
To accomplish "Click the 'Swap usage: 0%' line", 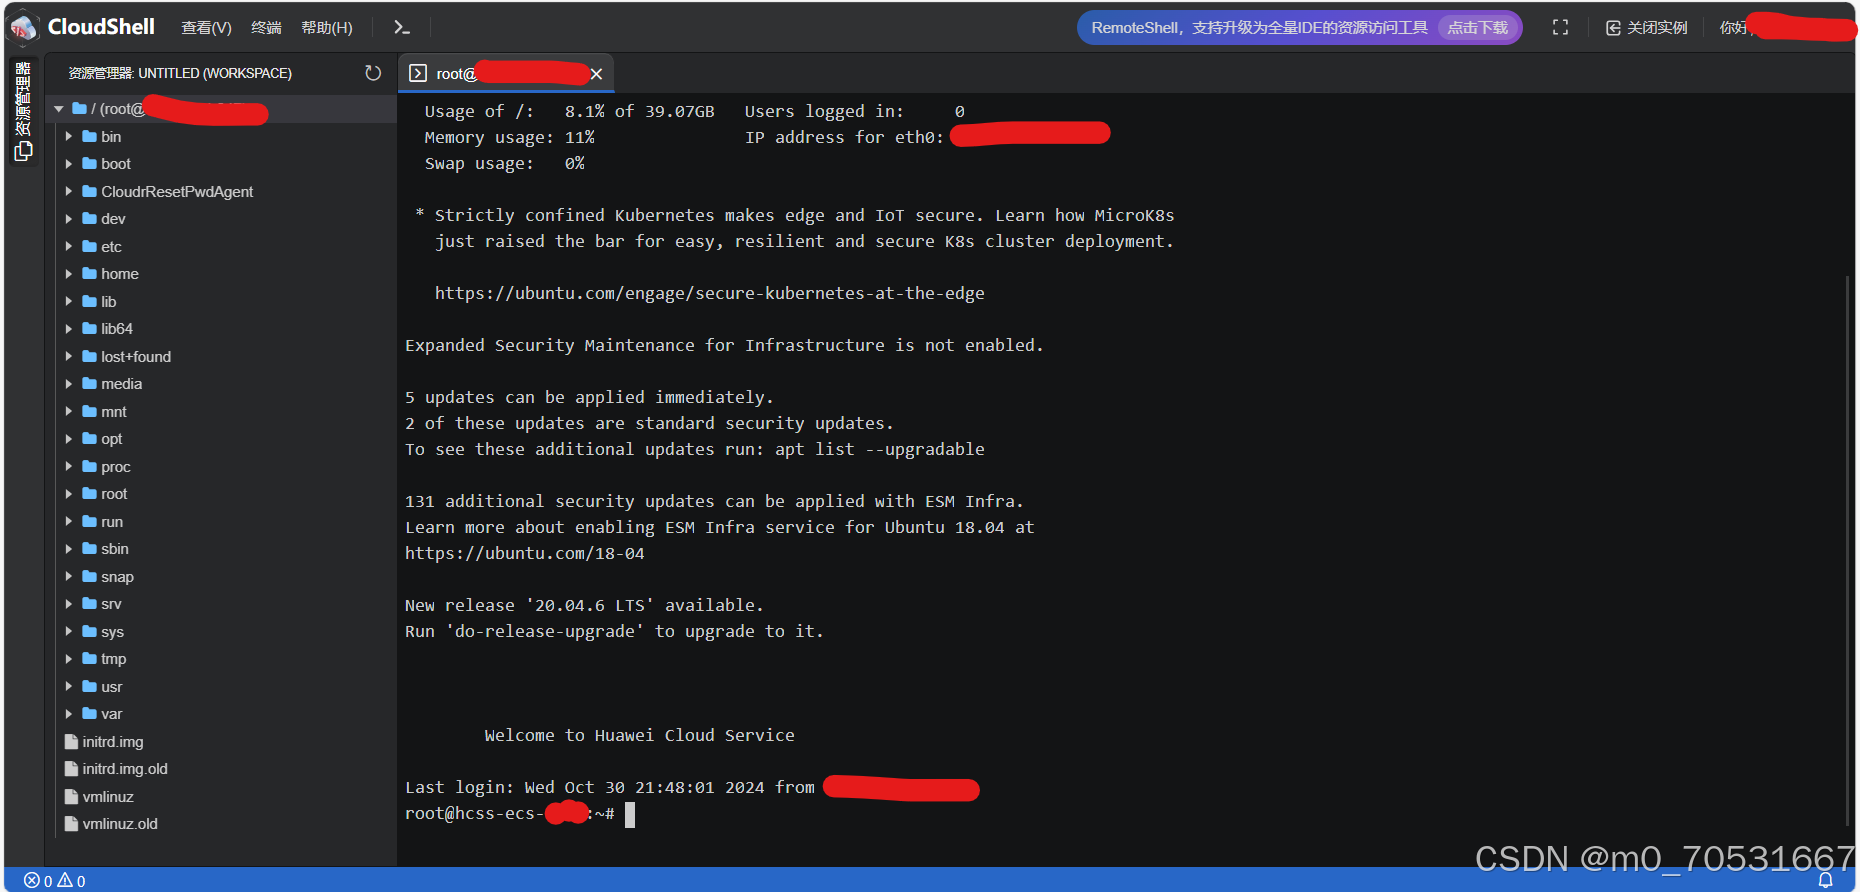I will point(505,164).
